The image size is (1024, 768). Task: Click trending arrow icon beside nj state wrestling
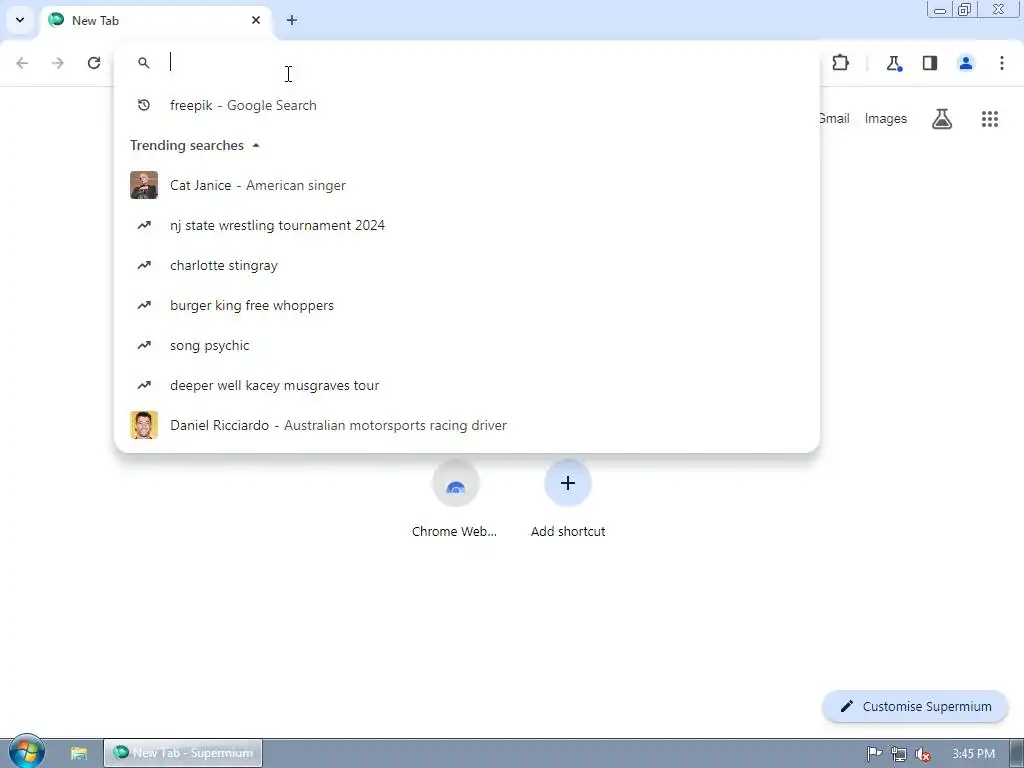click(x=144, y=225)
